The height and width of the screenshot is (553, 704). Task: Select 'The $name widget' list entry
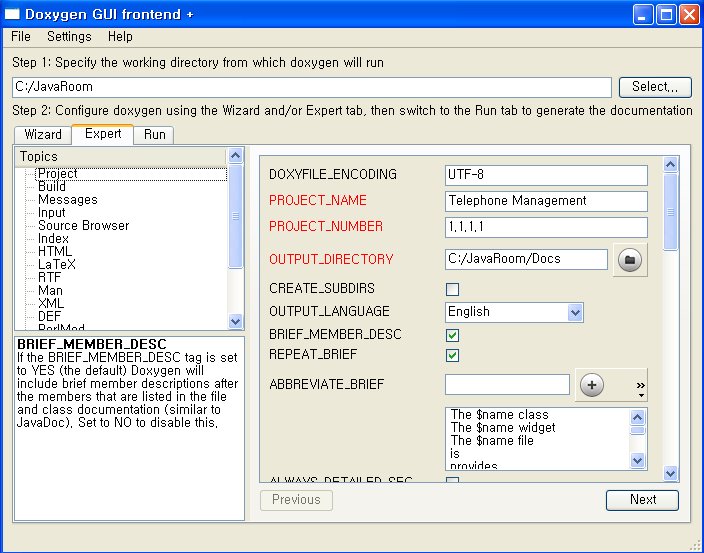click(503, 428)
